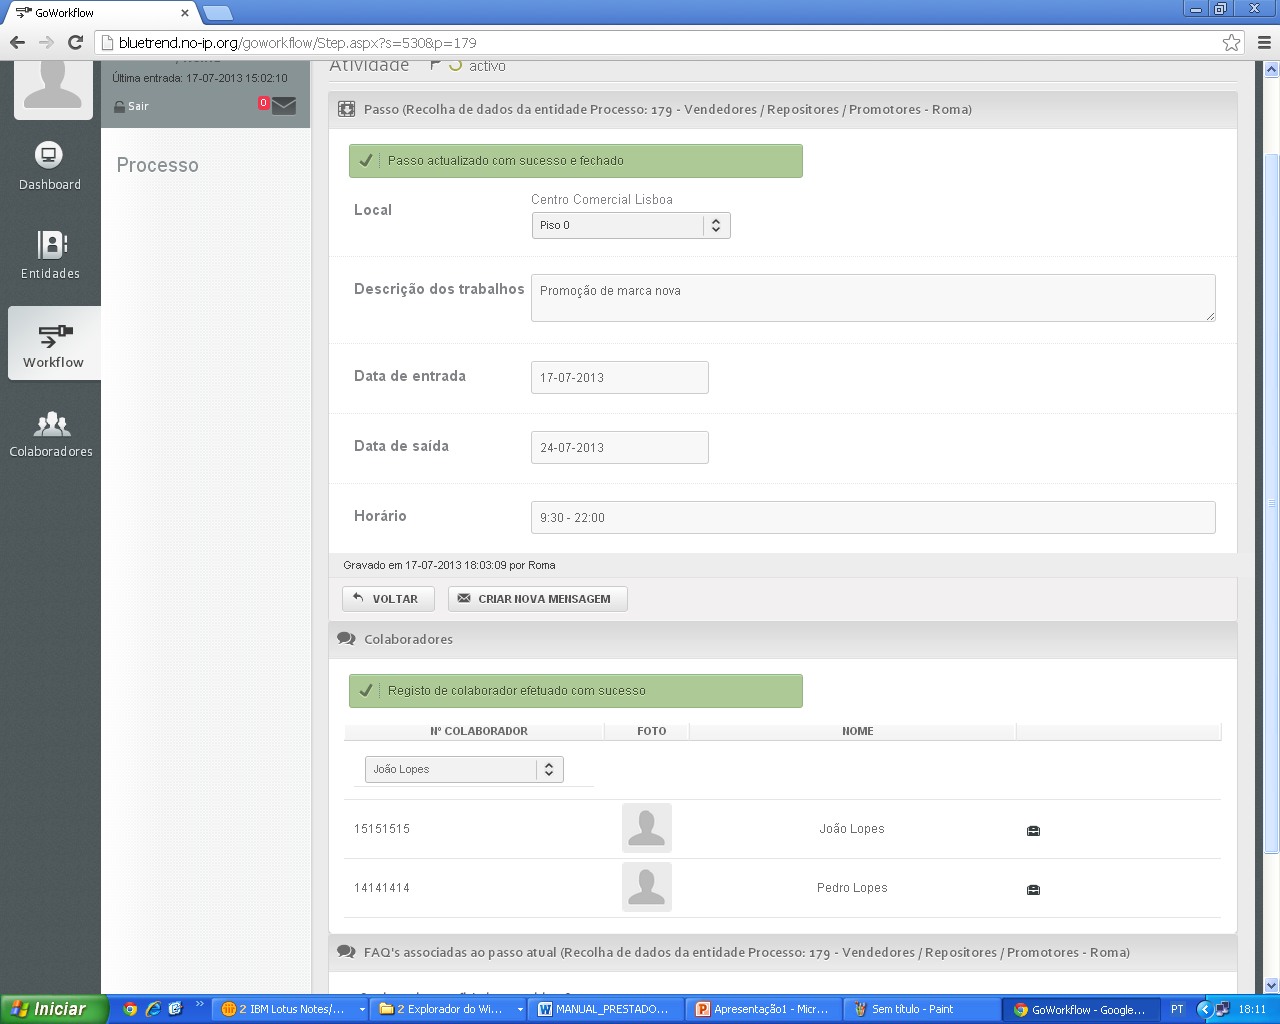
Task: Click the Data de saída field
Action: [x=620, y=448]
